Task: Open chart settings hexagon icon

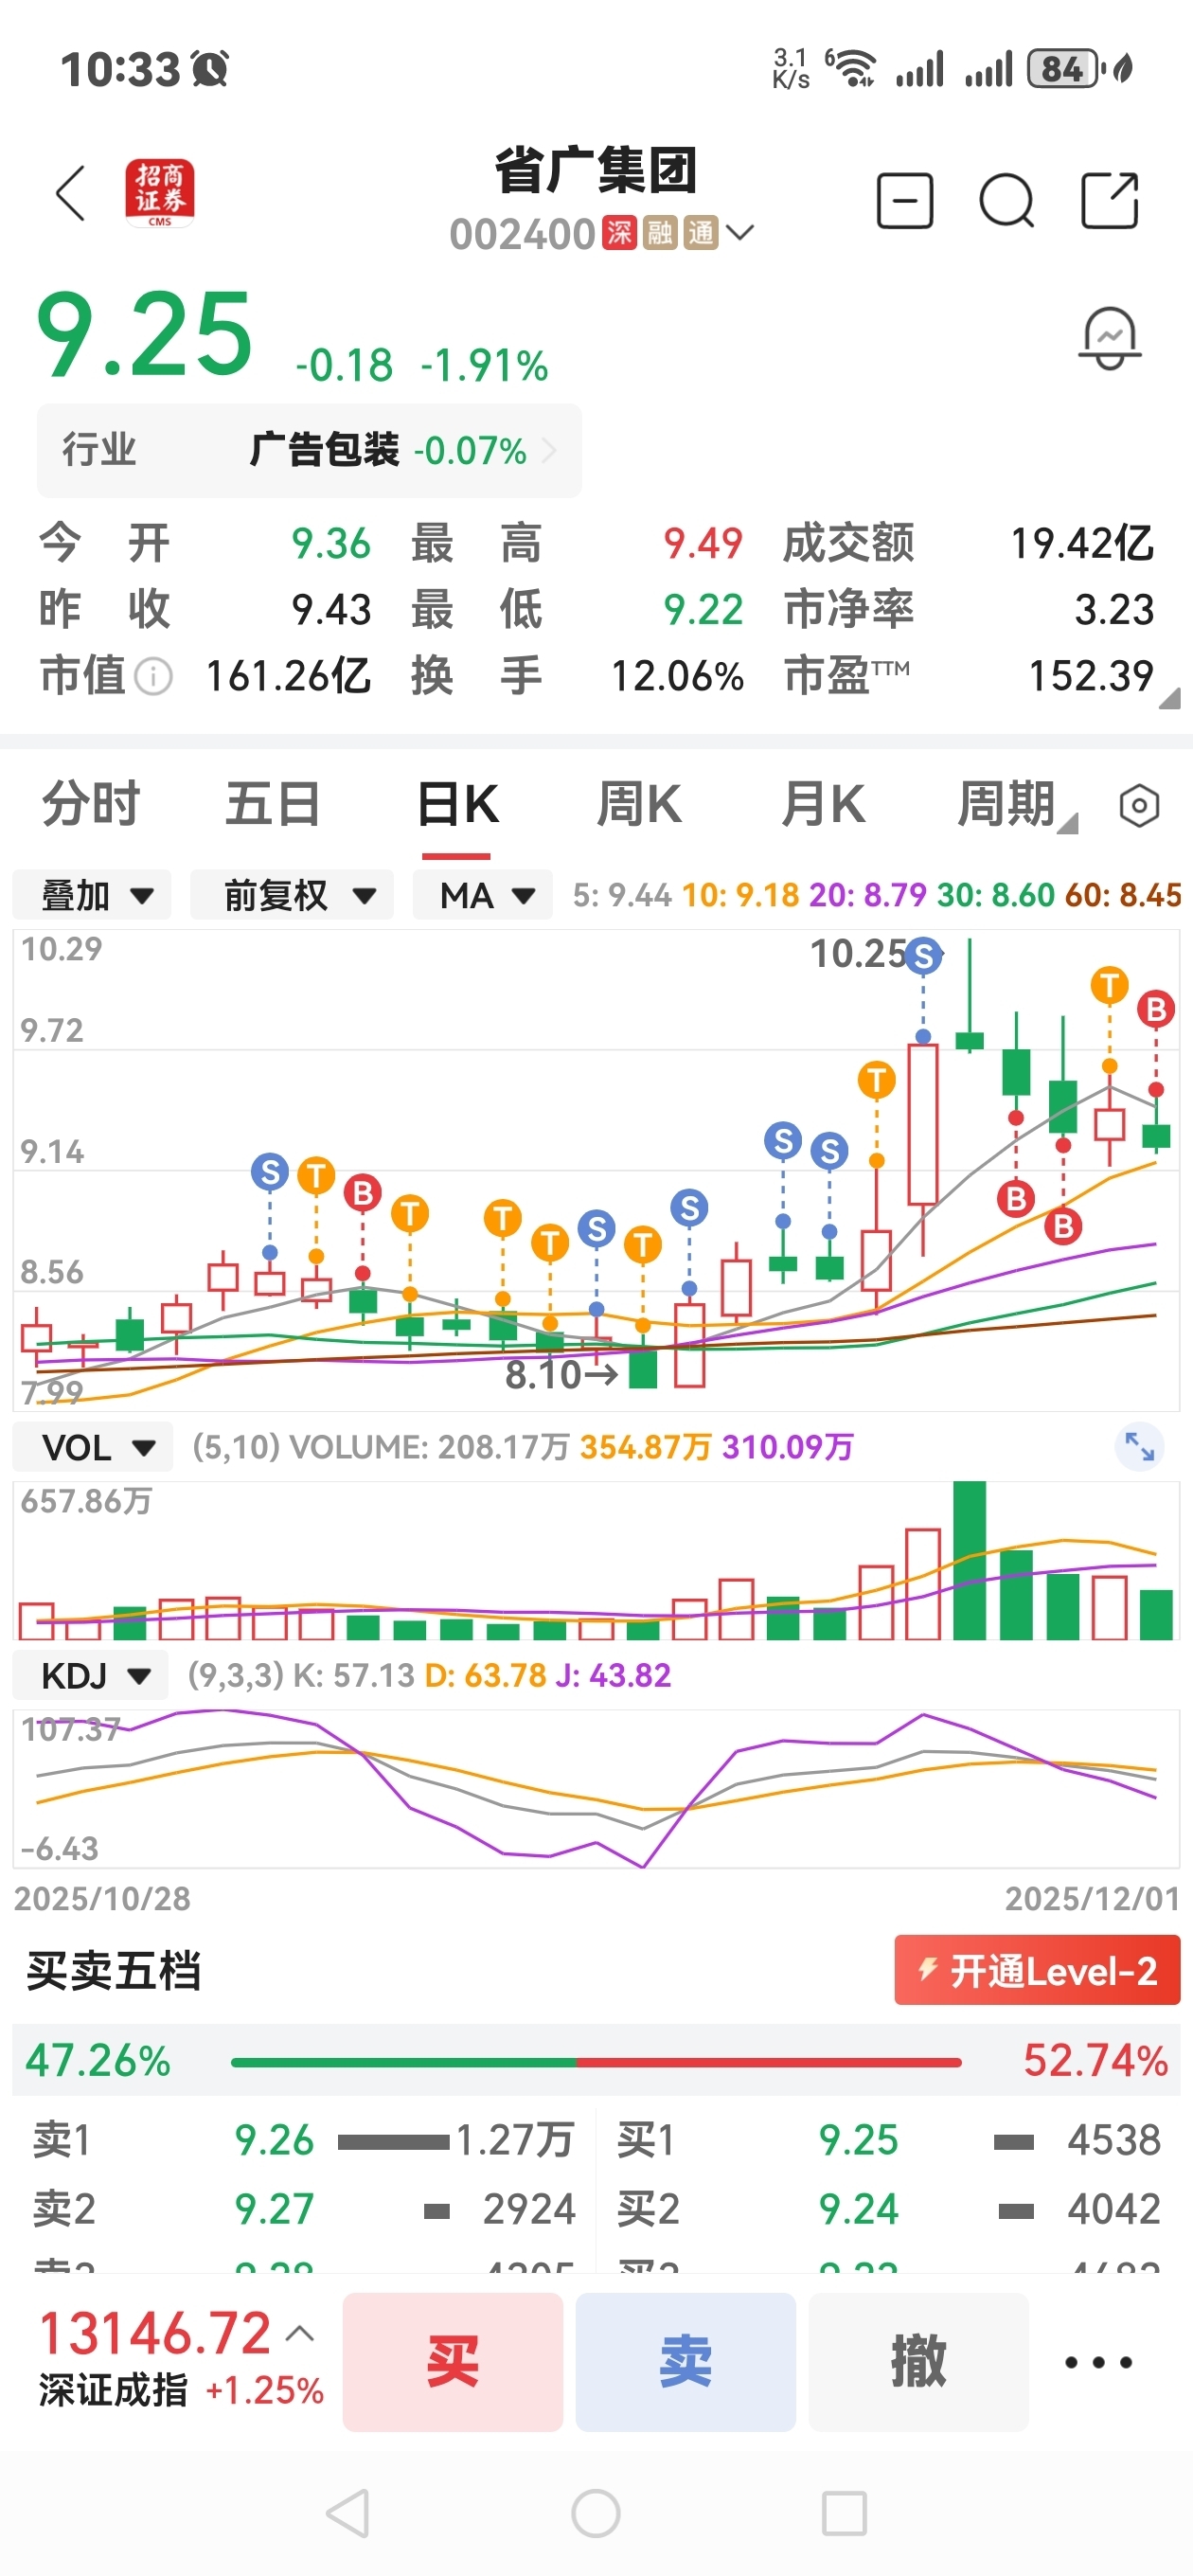Action: [x=1139, y=806]
